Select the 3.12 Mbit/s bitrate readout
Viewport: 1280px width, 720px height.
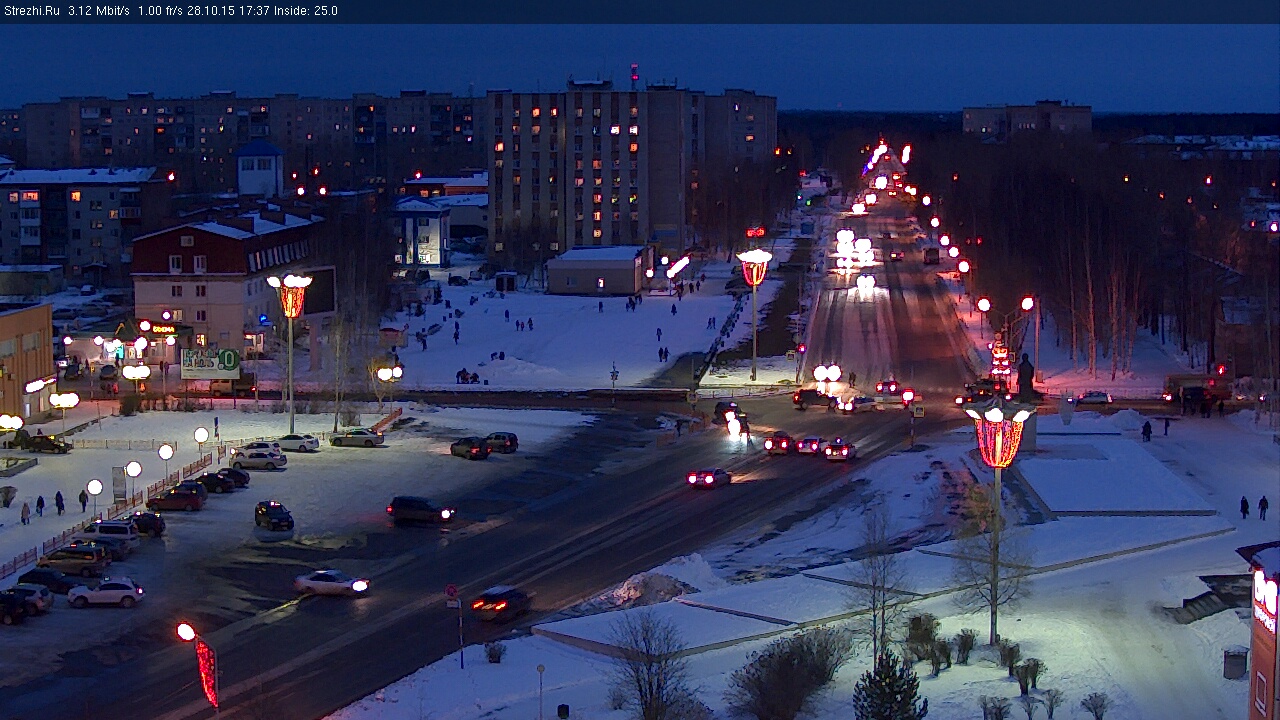pos(99,11)
